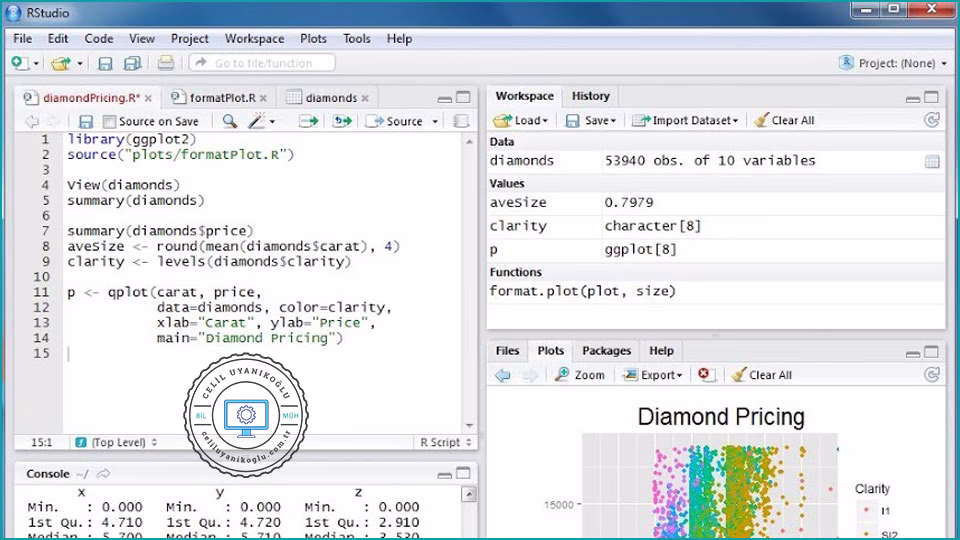Click the editor vertical scrollbar down arrow

coord(470,426)
